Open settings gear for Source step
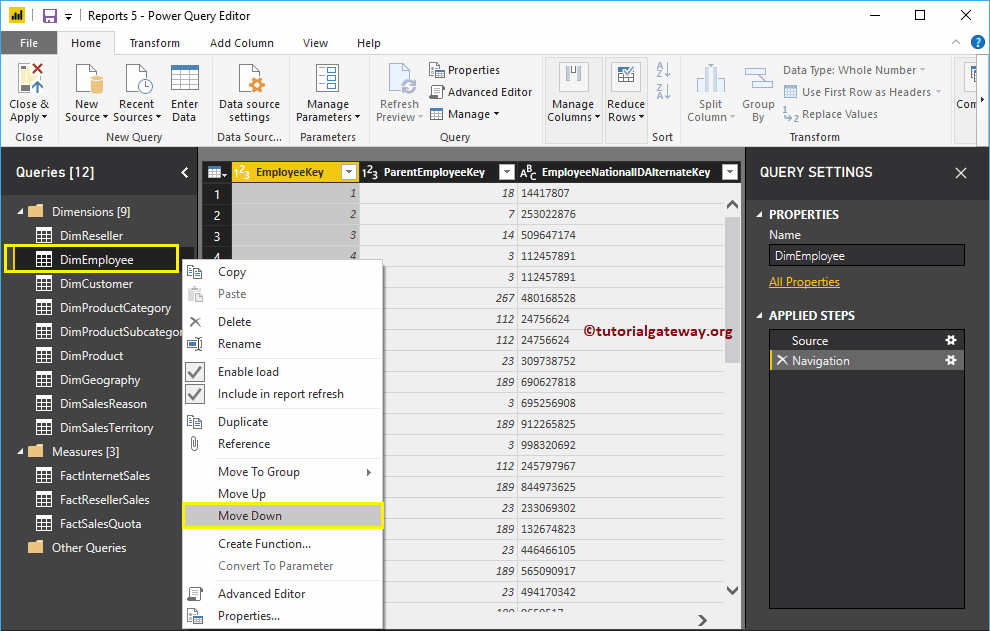 tap(951, 341)
